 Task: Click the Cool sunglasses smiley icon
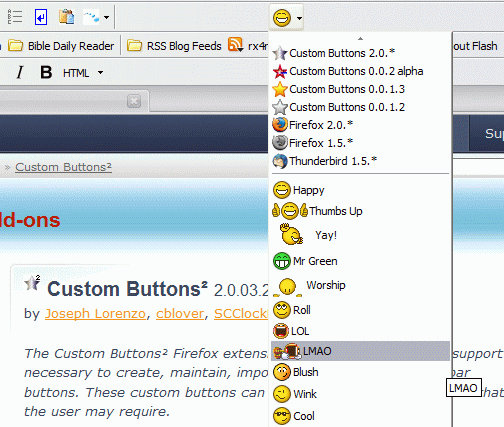pos(282,416)
